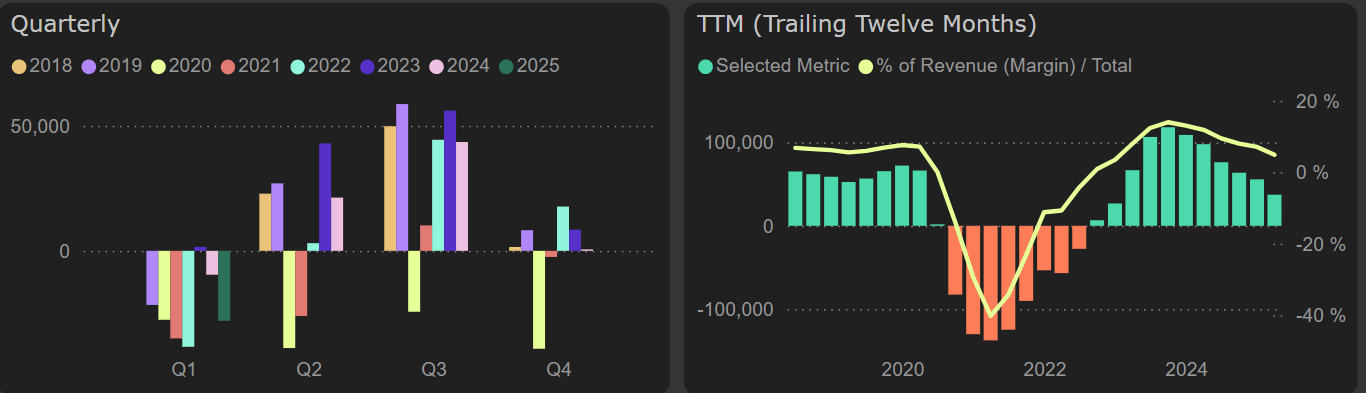Select the 2021 legend marker
The height and width of the screenshot is (393, 1366).
227,67
